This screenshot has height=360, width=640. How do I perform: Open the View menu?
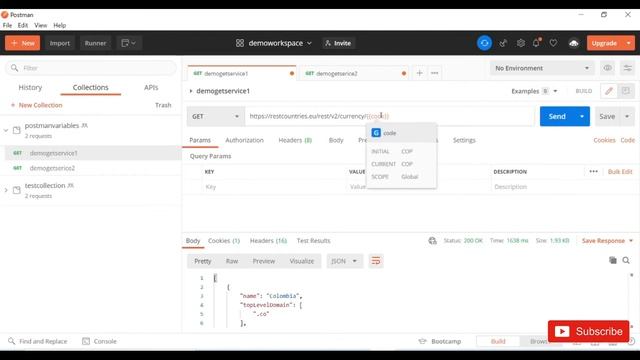click(40, 25)
